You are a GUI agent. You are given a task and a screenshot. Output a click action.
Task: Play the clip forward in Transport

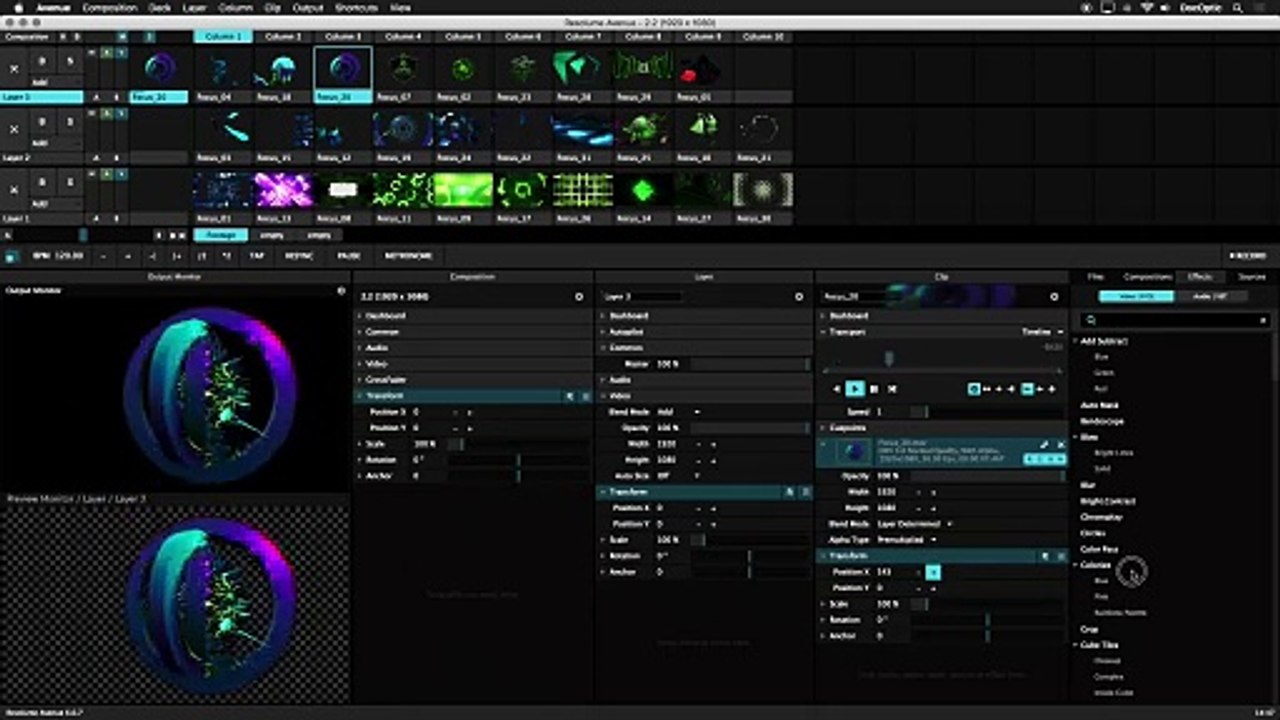point(855,388)
